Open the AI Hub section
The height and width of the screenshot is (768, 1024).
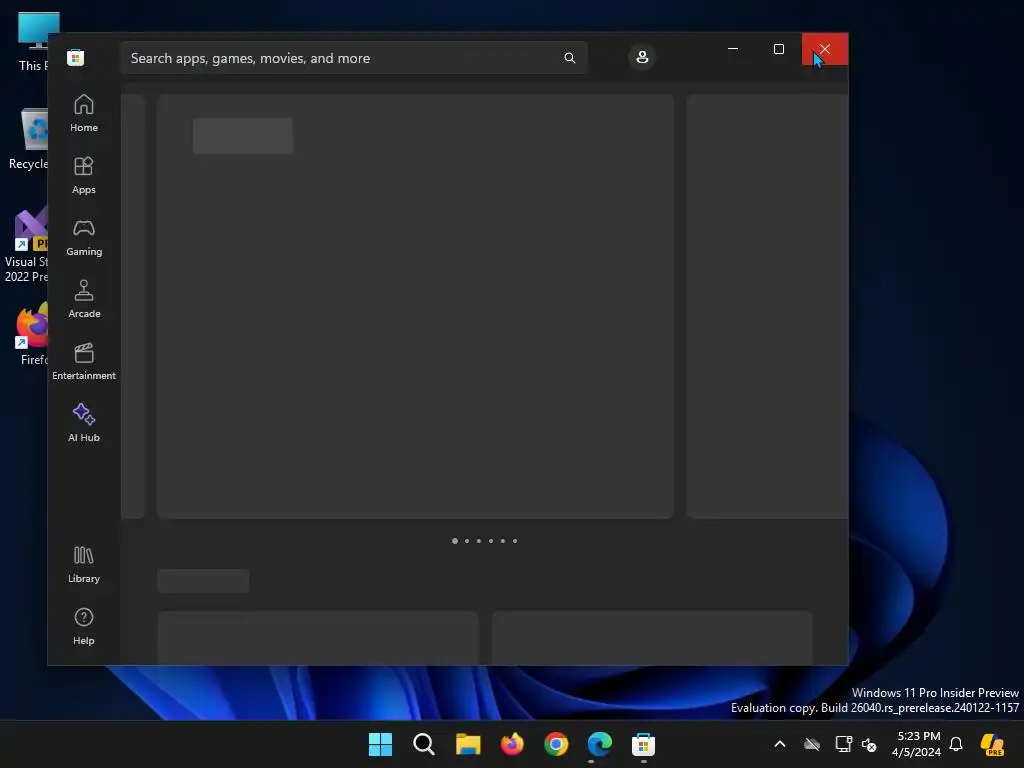pos(84,423)
